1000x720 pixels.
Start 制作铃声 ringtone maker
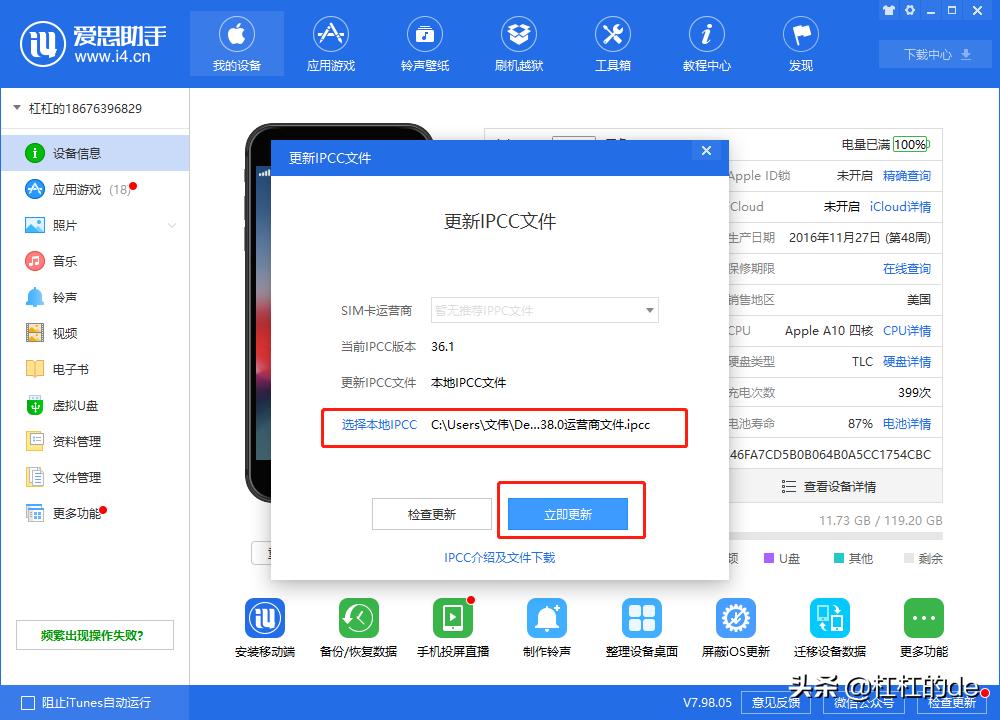pos(547,627)
